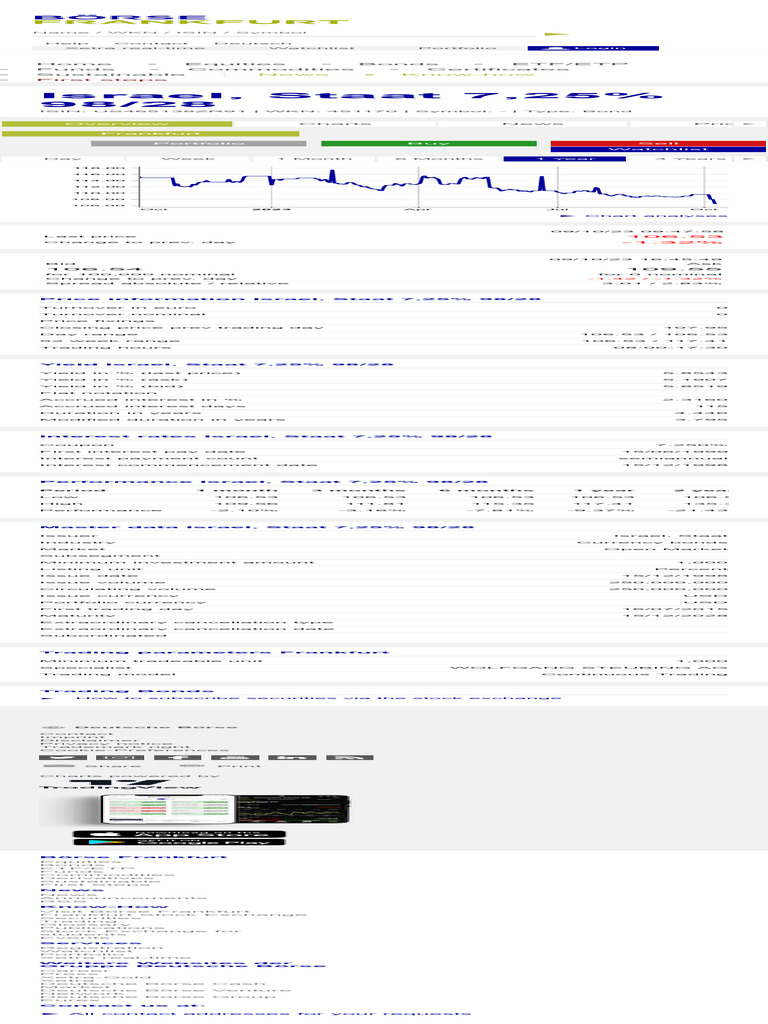
Task: Click the blue Watchlist button under Sell
Action: pos(658,149)
